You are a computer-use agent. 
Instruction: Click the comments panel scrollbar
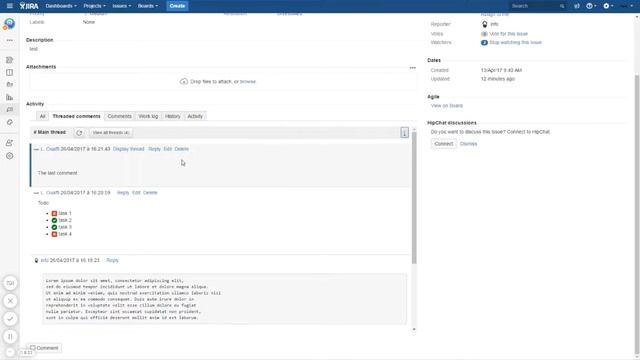point(414,198)
